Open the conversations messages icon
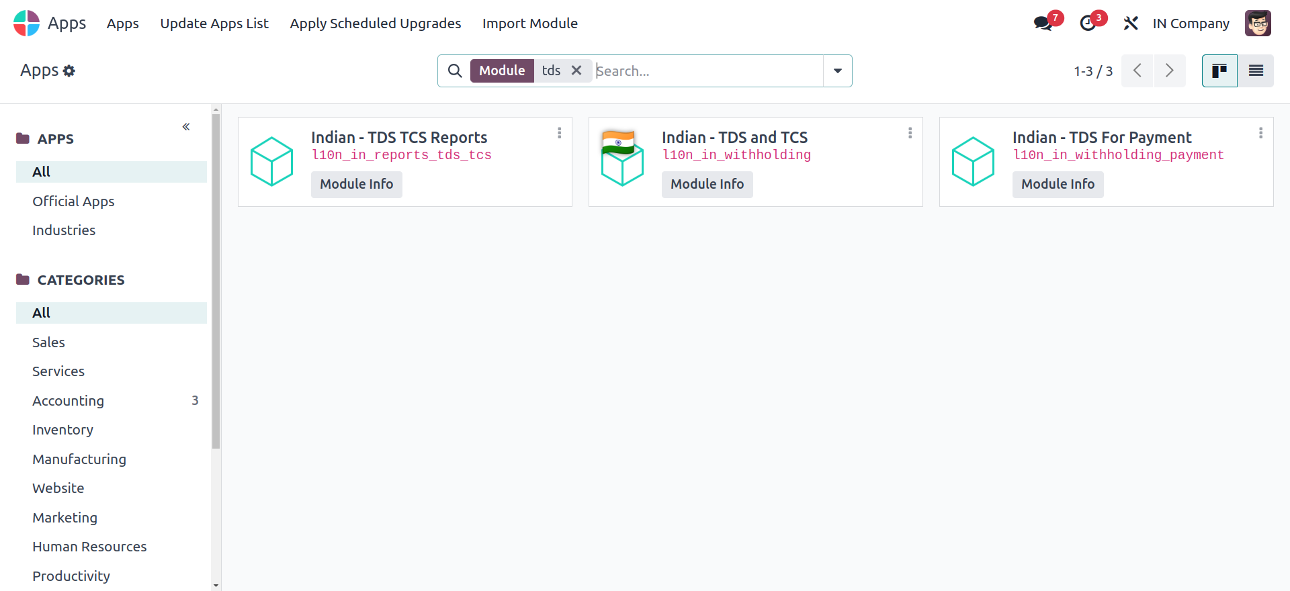 click(1044, 23)
